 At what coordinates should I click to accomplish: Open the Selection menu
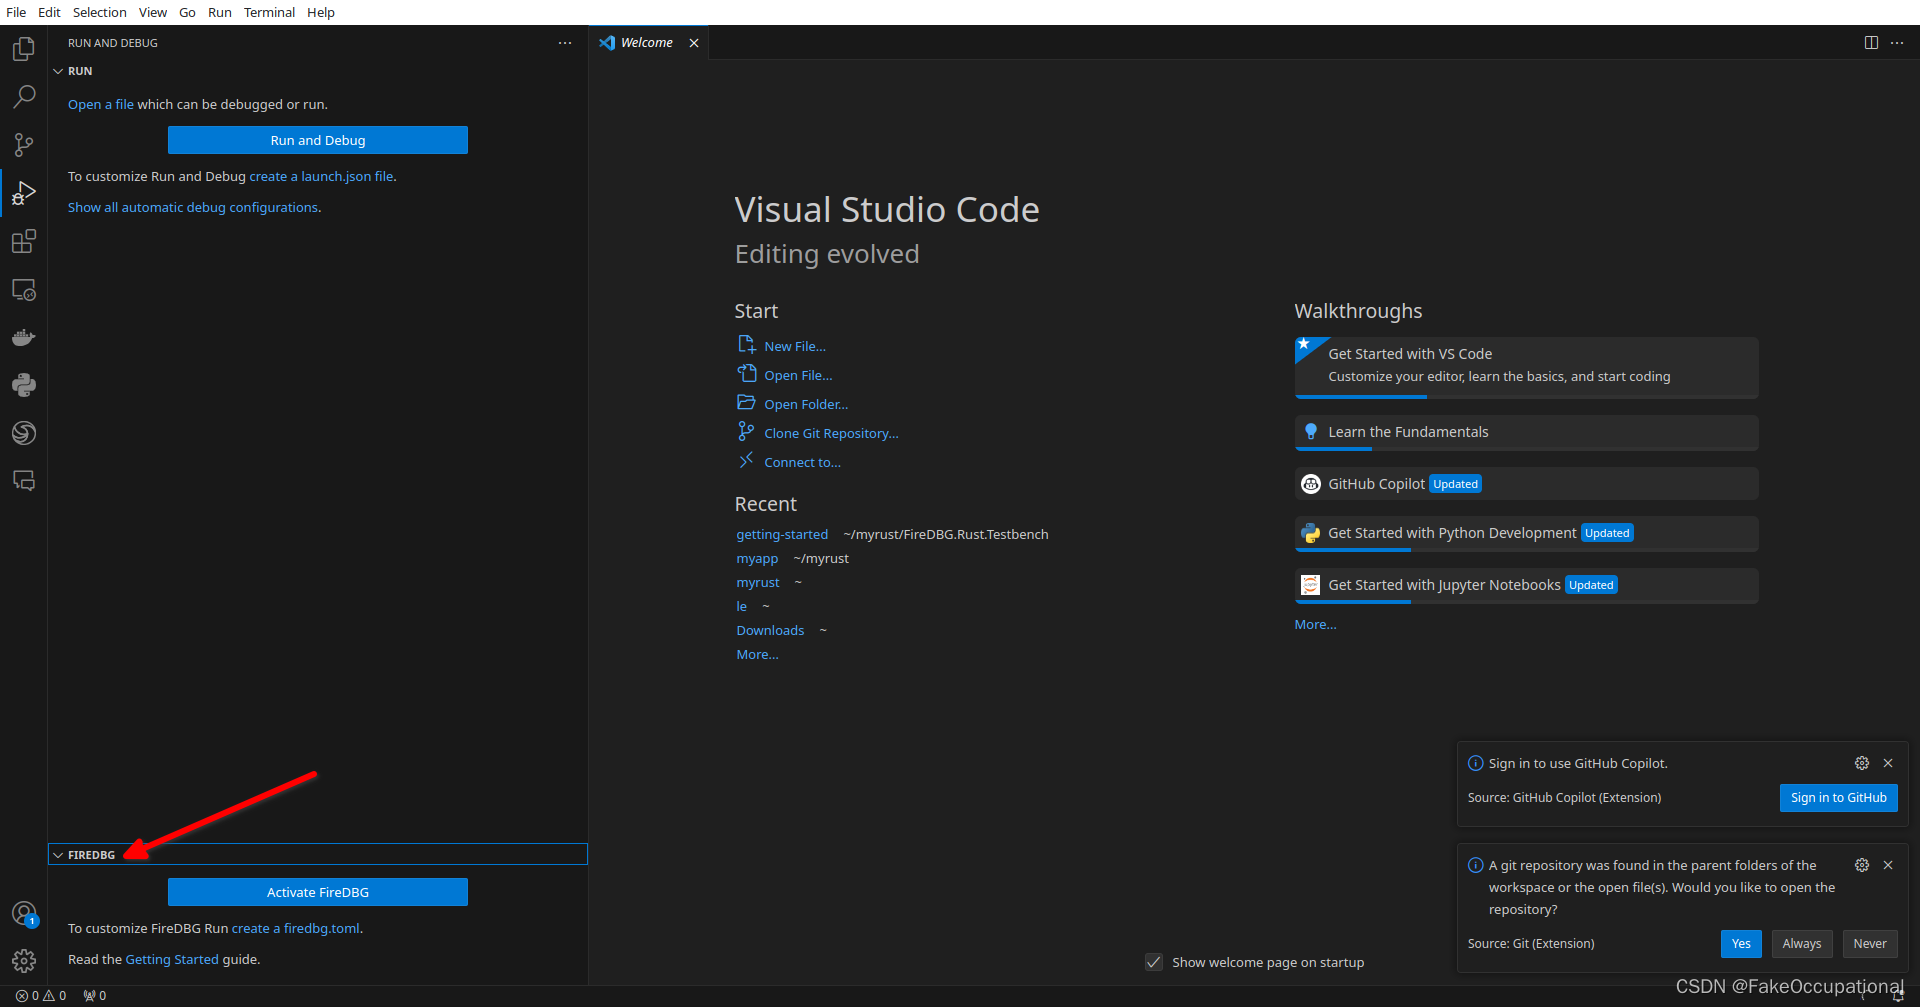[100, 12]
